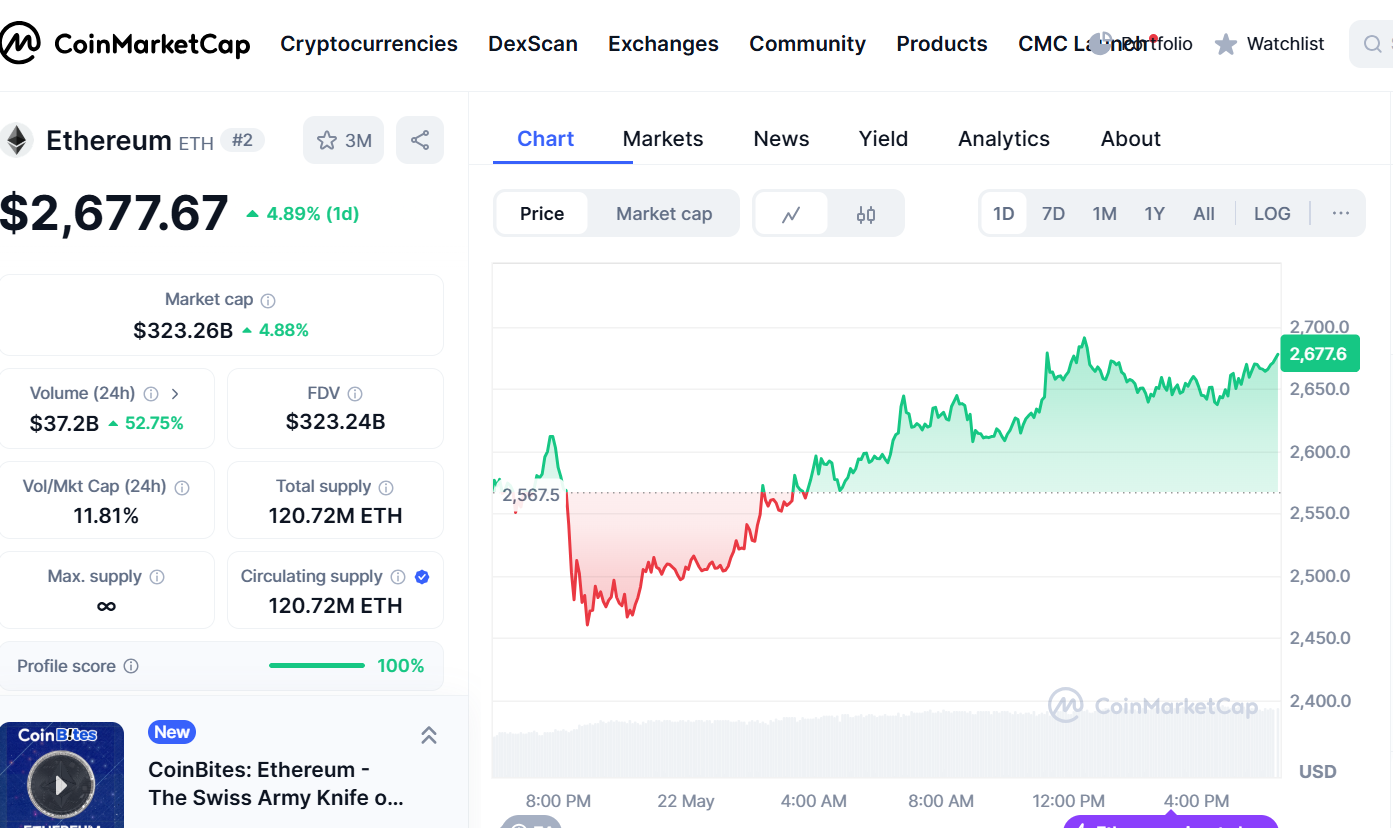1393x828 pixels.
Task: Select the candlestick chart type icon
Action: [x=866, y=214]
